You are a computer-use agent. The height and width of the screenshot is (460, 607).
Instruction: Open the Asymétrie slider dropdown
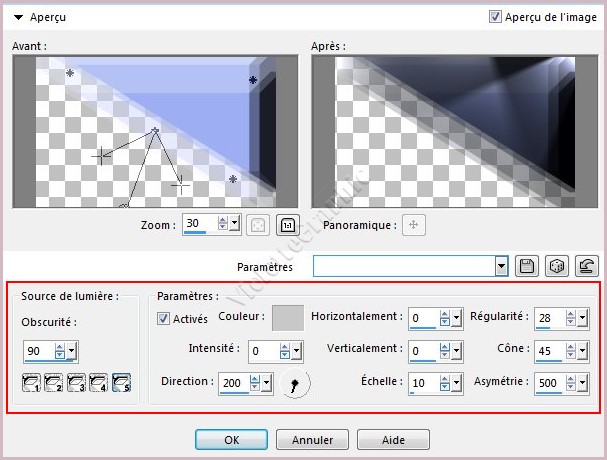point(582,382)
